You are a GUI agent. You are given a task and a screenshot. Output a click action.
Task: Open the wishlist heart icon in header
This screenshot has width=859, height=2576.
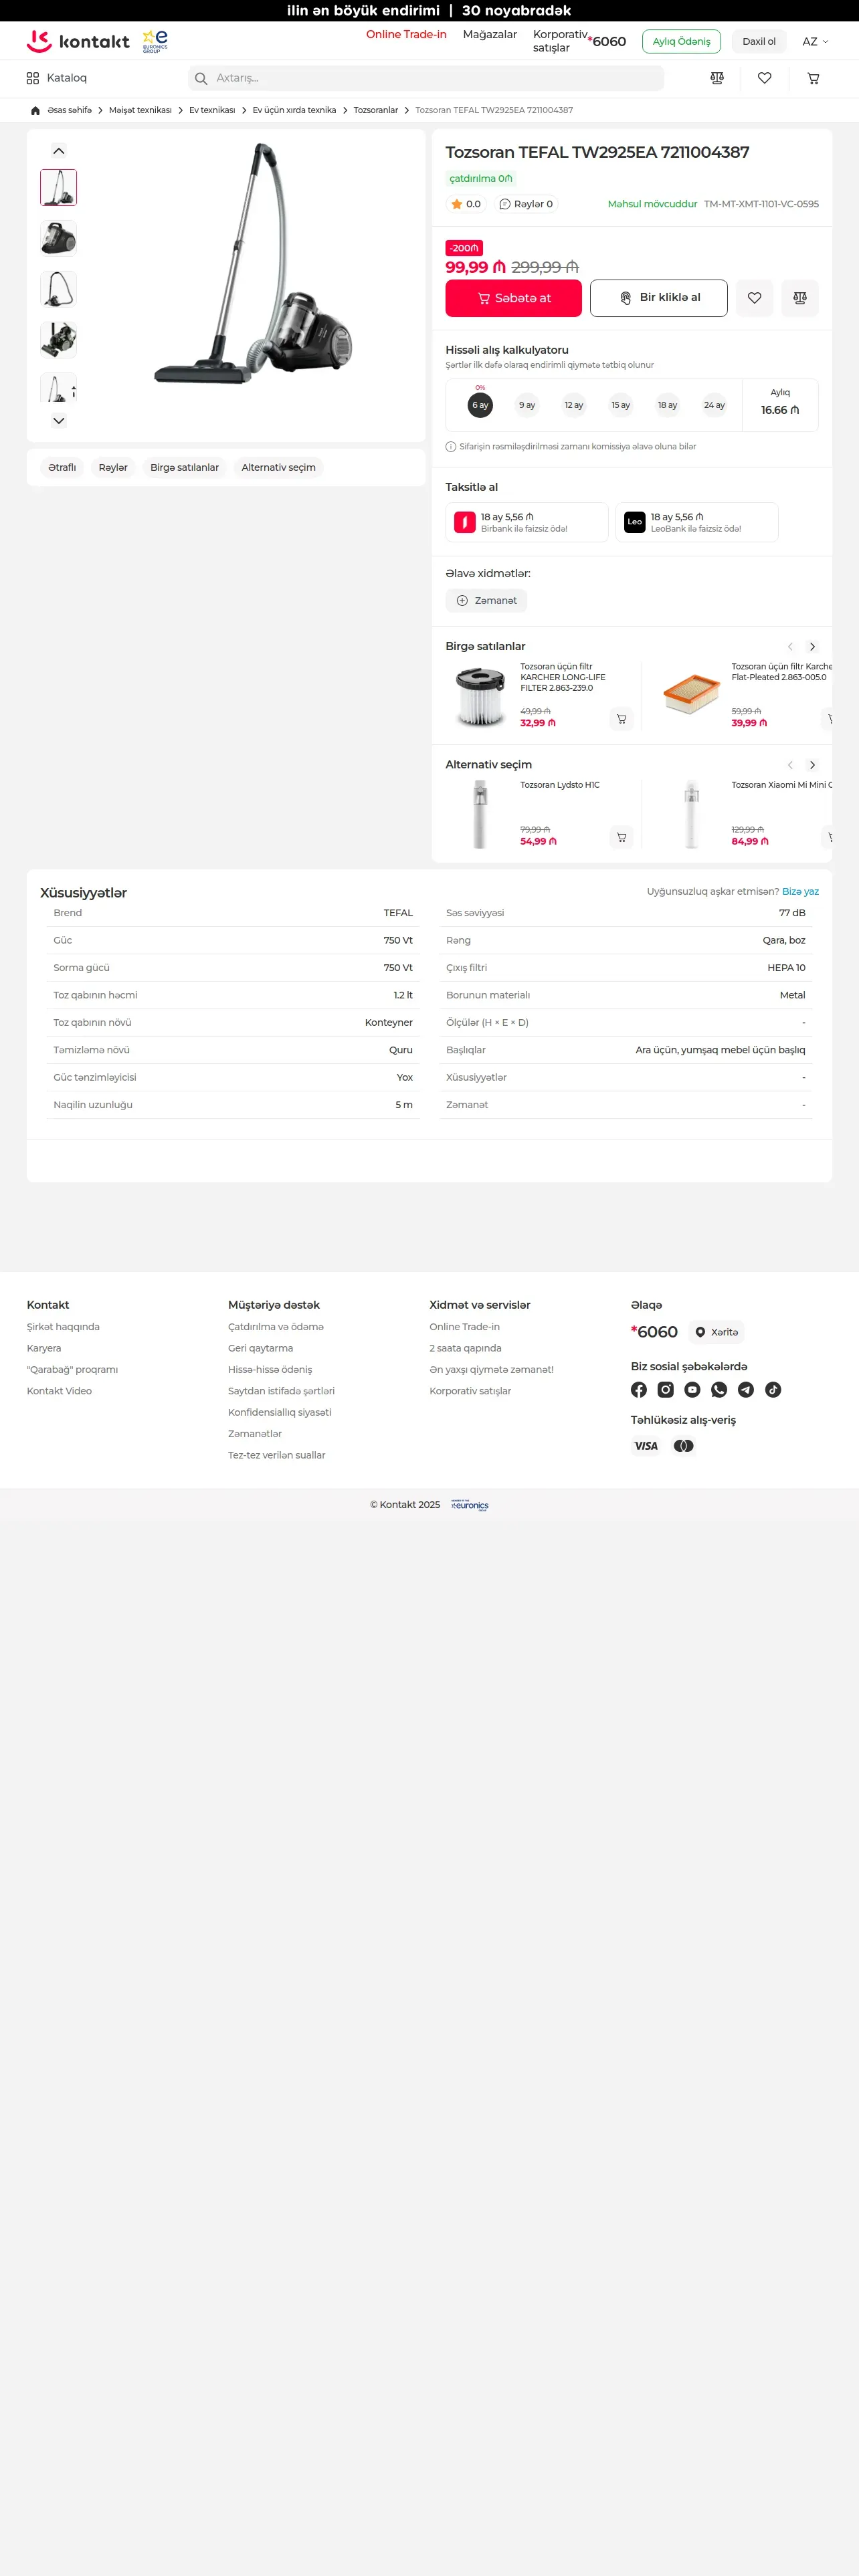point(765,78)
